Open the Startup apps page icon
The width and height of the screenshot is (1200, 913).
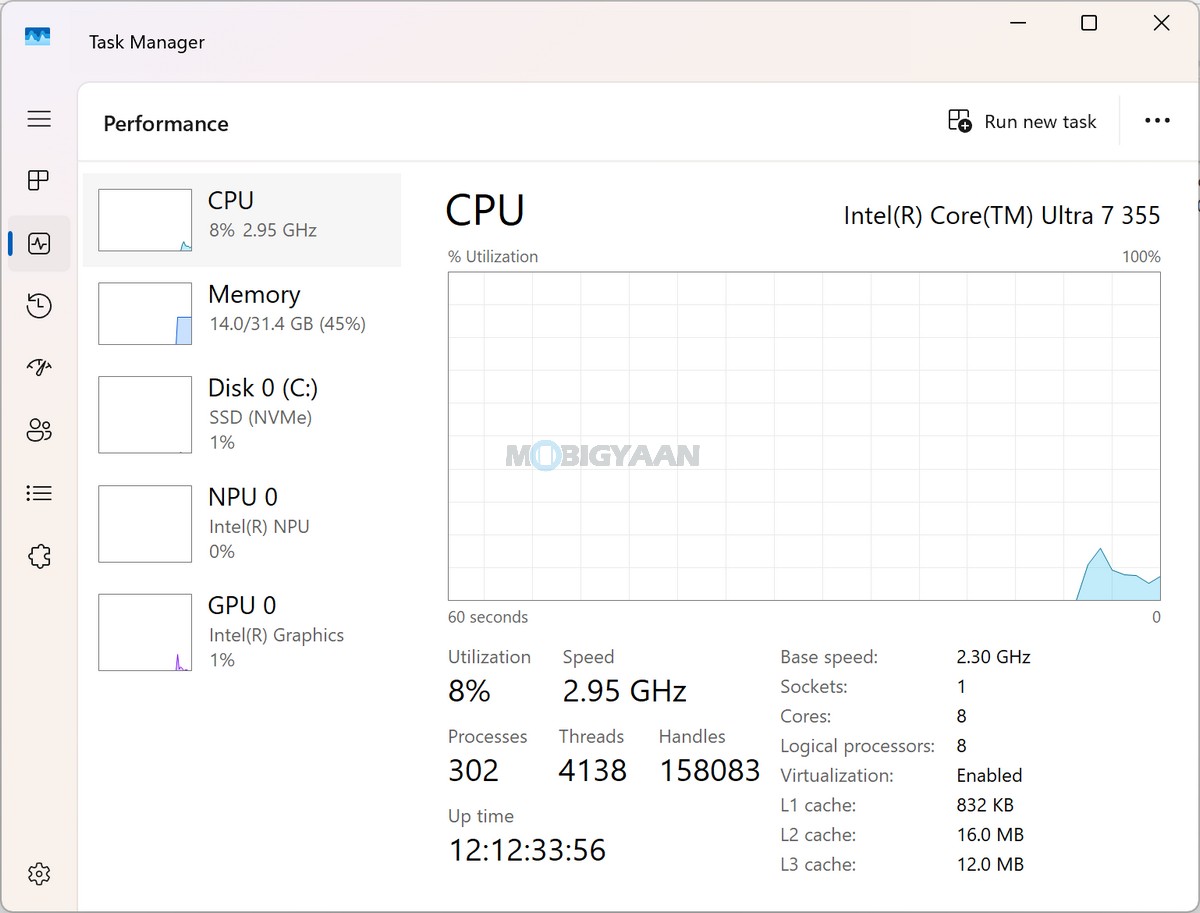pos(39,368)
